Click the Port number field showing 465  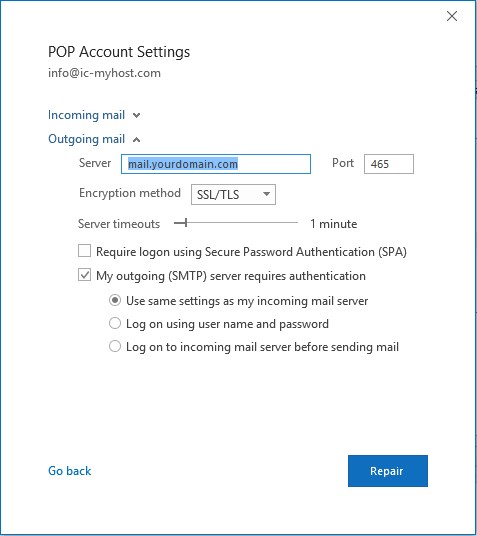click(x=389, y=164)
